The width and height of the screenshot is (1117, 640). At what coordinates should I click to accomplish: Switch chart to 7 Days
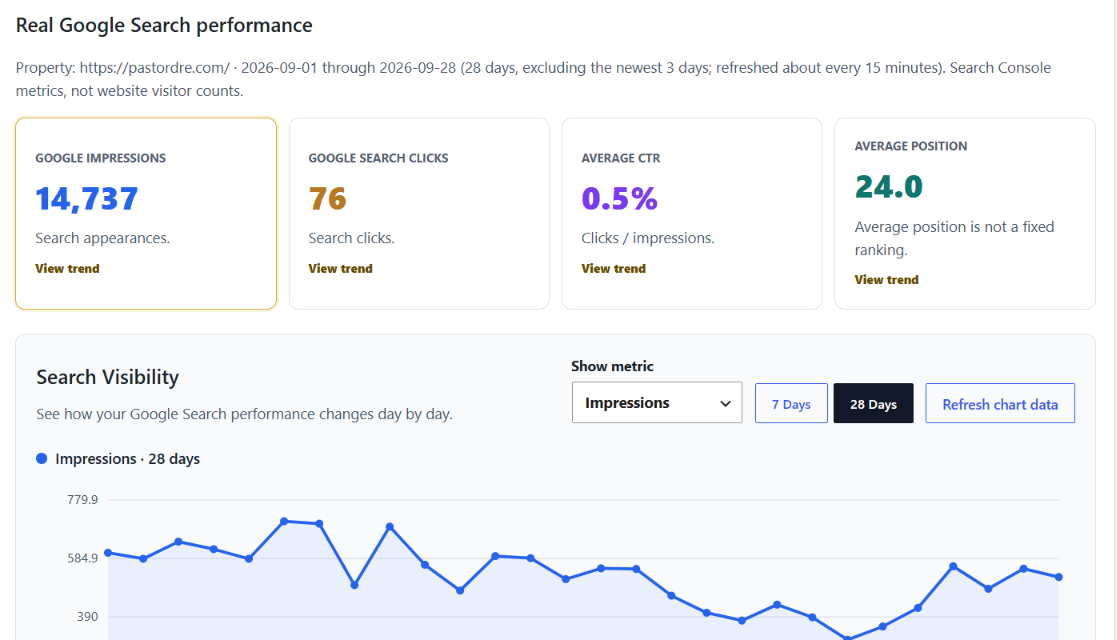[x=791, y=403]
